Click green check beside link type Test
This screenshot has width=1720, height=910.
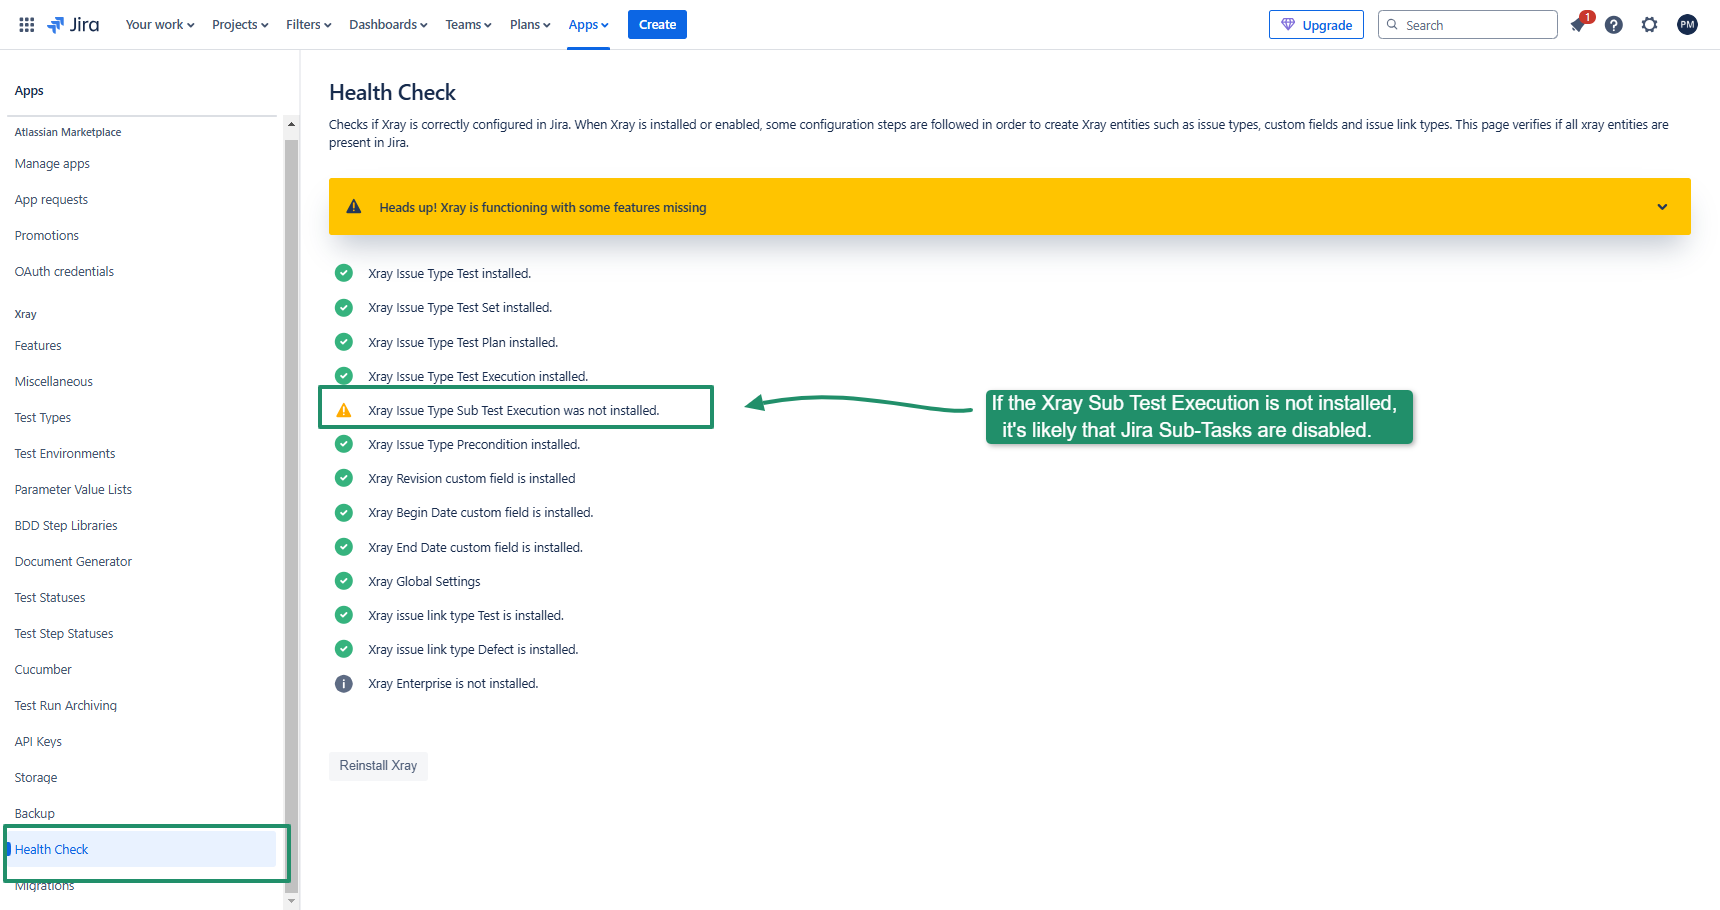[344, 615]
